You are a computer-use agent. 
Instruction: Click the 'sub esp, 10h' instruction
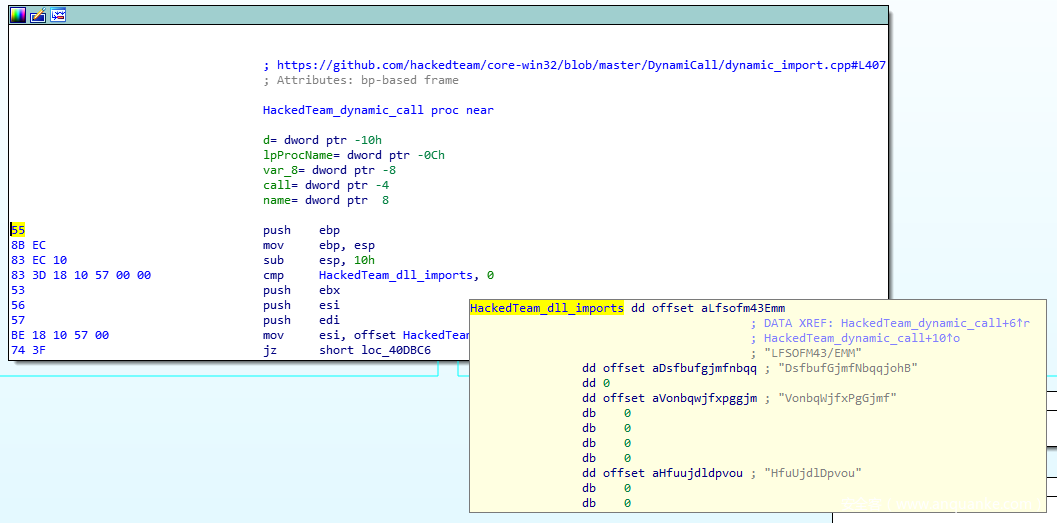[318, 260]
